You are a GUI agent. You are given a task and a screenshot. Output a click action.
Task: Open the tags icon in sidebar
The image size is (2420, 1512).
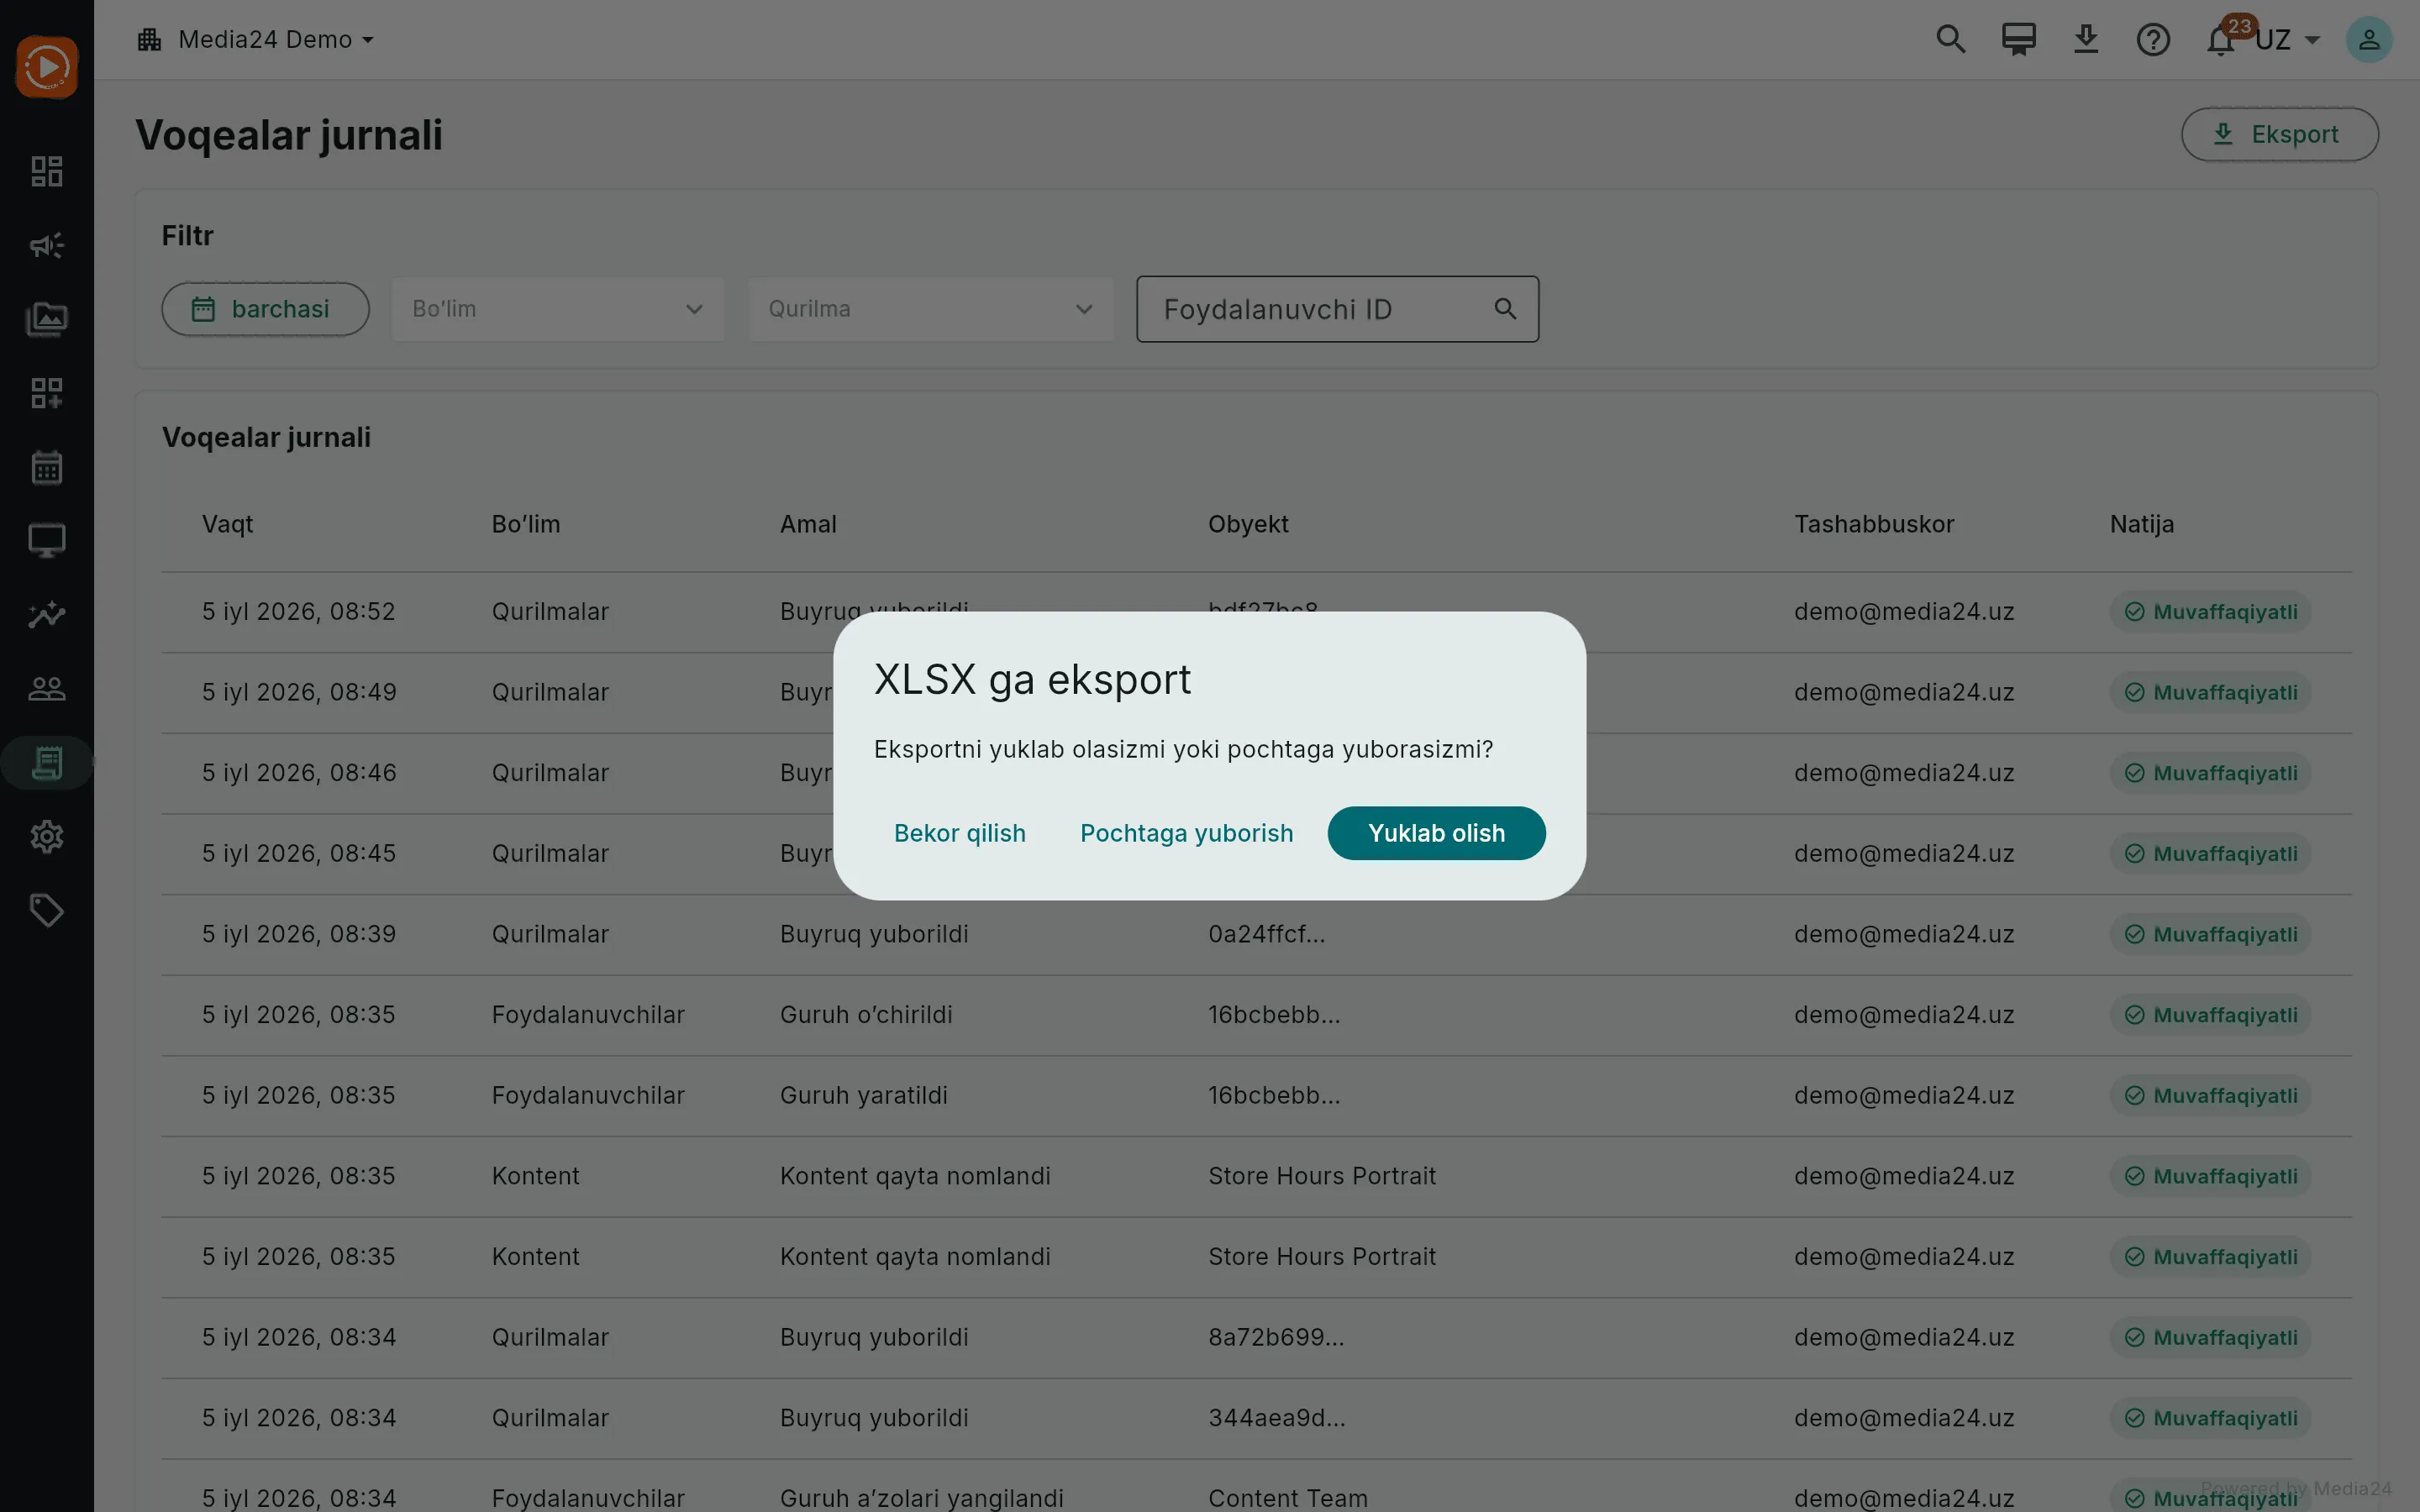tap(46, 910)
